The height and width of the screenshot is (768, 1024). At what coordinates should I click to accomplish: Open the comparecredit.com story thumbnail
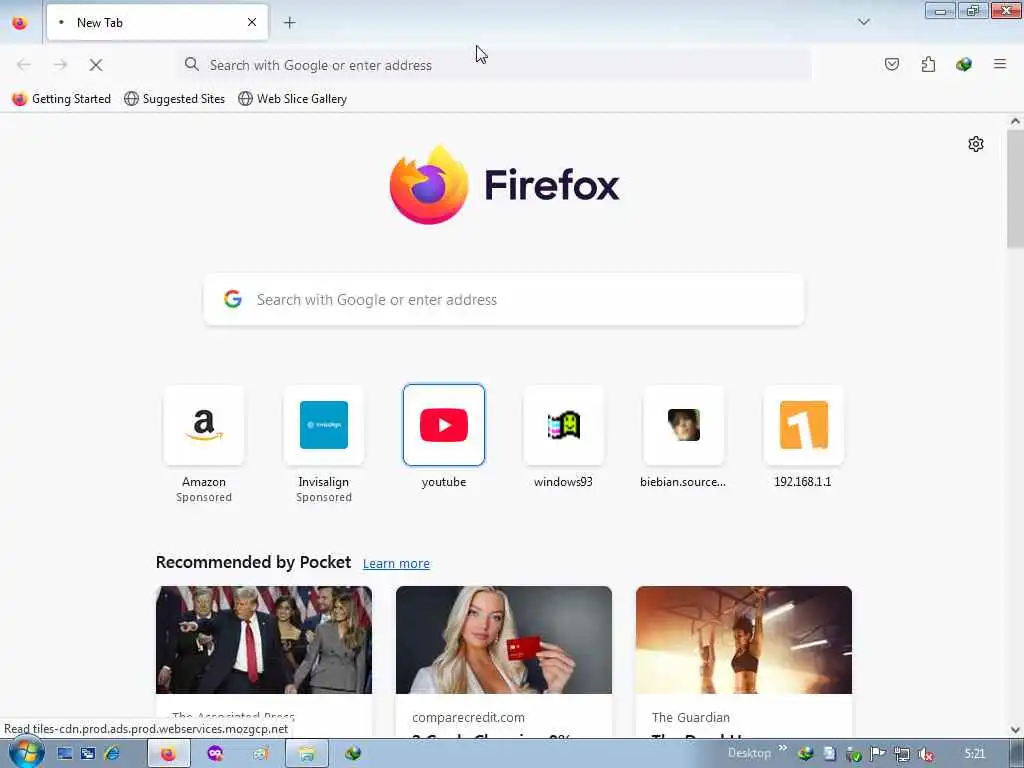504,640
